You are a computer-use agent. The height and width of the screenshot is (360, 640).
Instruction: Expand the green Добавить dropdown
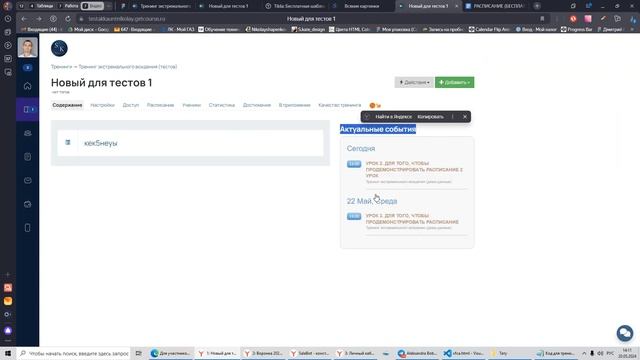tap(454, 82)
